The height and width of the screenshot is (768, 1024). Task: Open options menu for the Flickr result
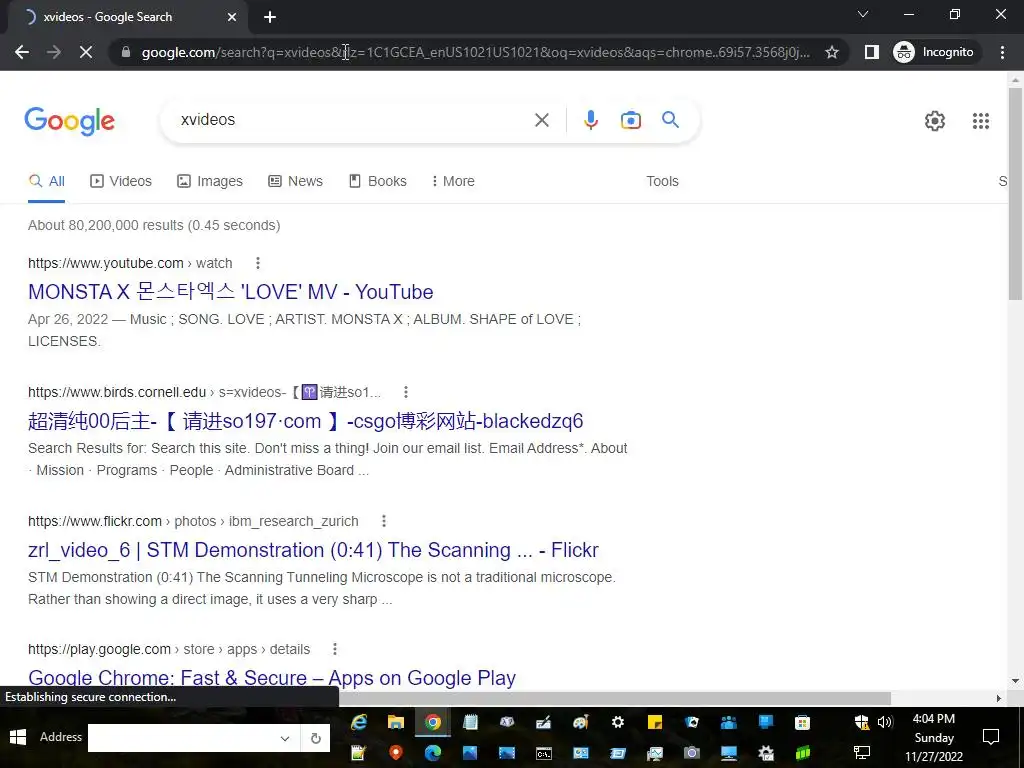point(384,521)
